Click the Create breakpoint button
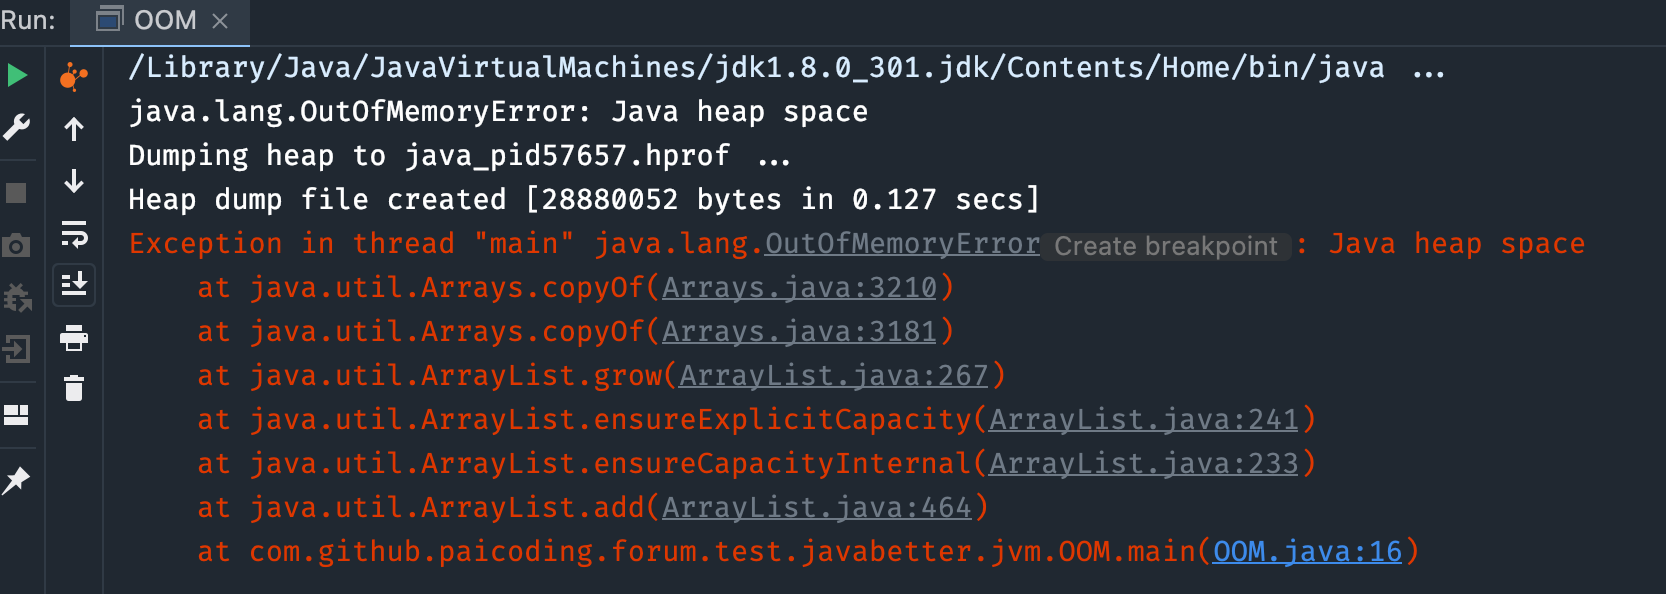This screenshot has height=594, width=1666. click(x=1165, y=246)
